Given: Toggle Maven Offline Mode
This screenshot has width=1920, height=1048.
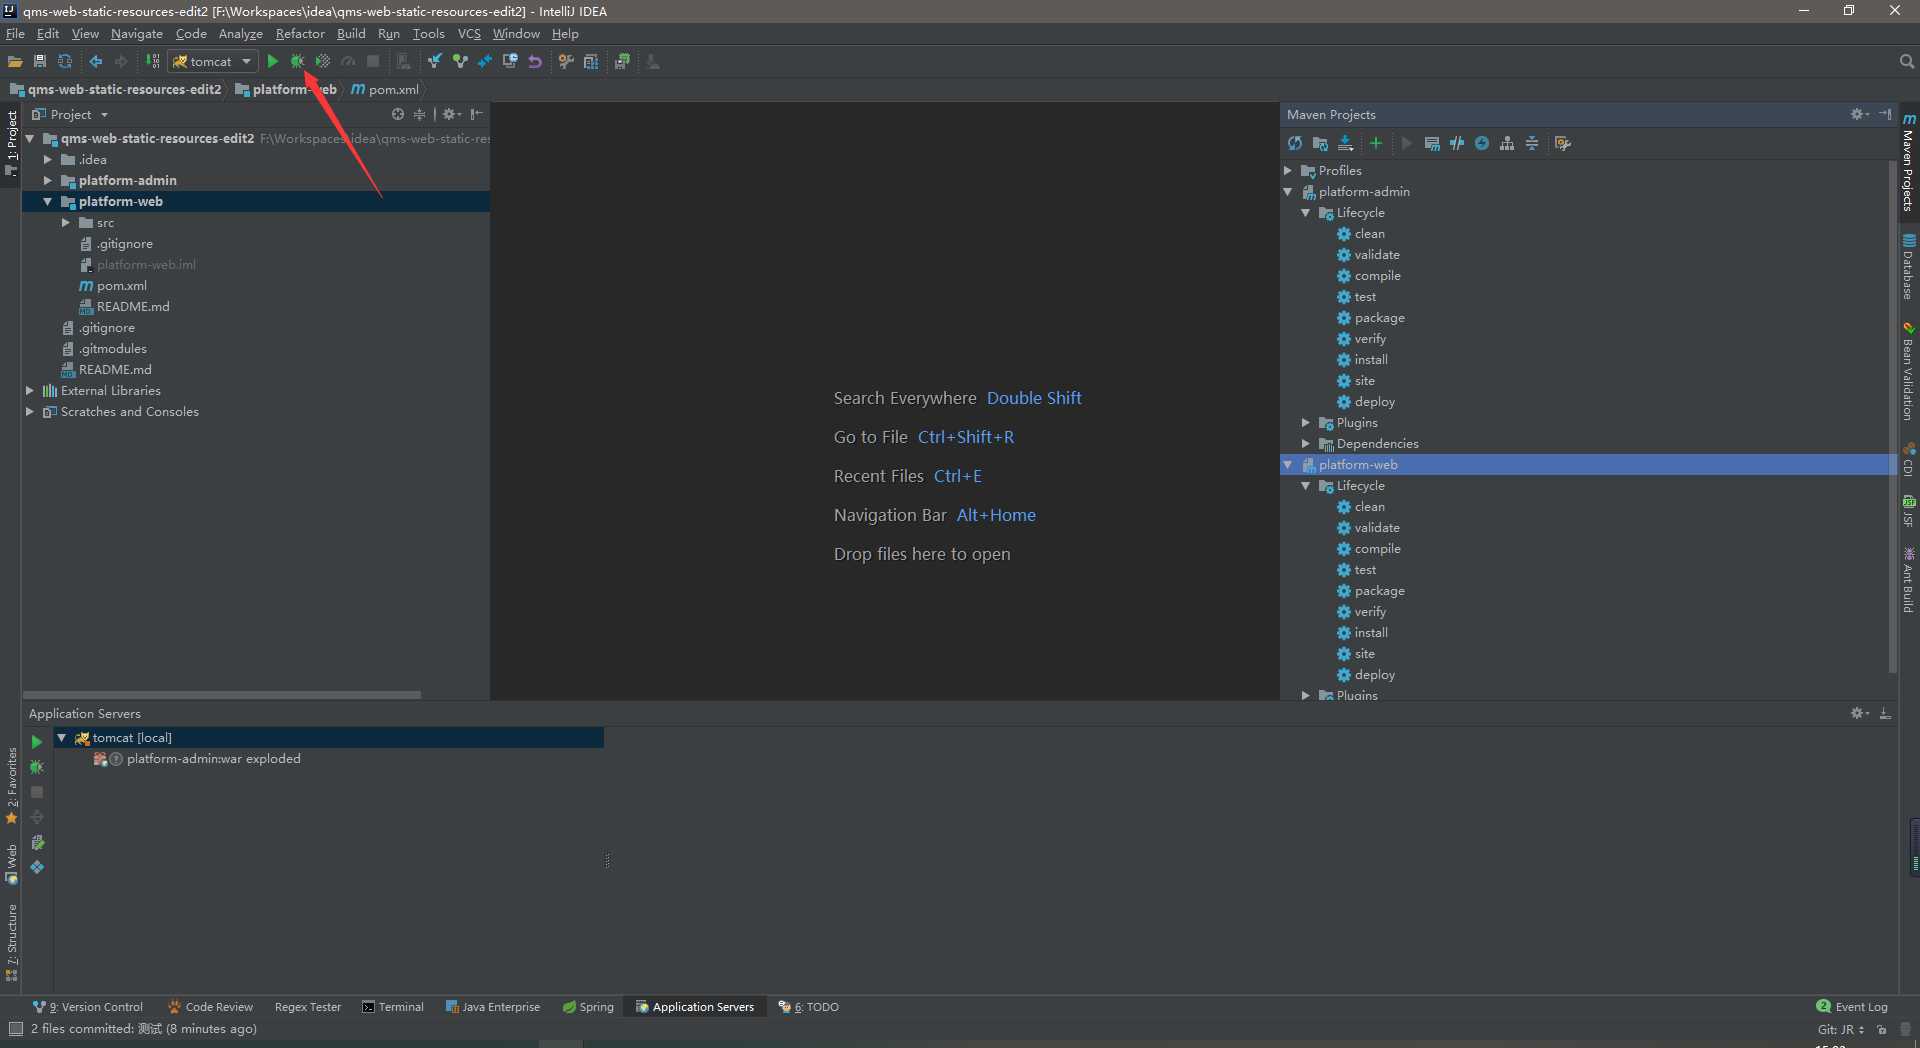Looking at the screenshot, I should click(1457, 143).
